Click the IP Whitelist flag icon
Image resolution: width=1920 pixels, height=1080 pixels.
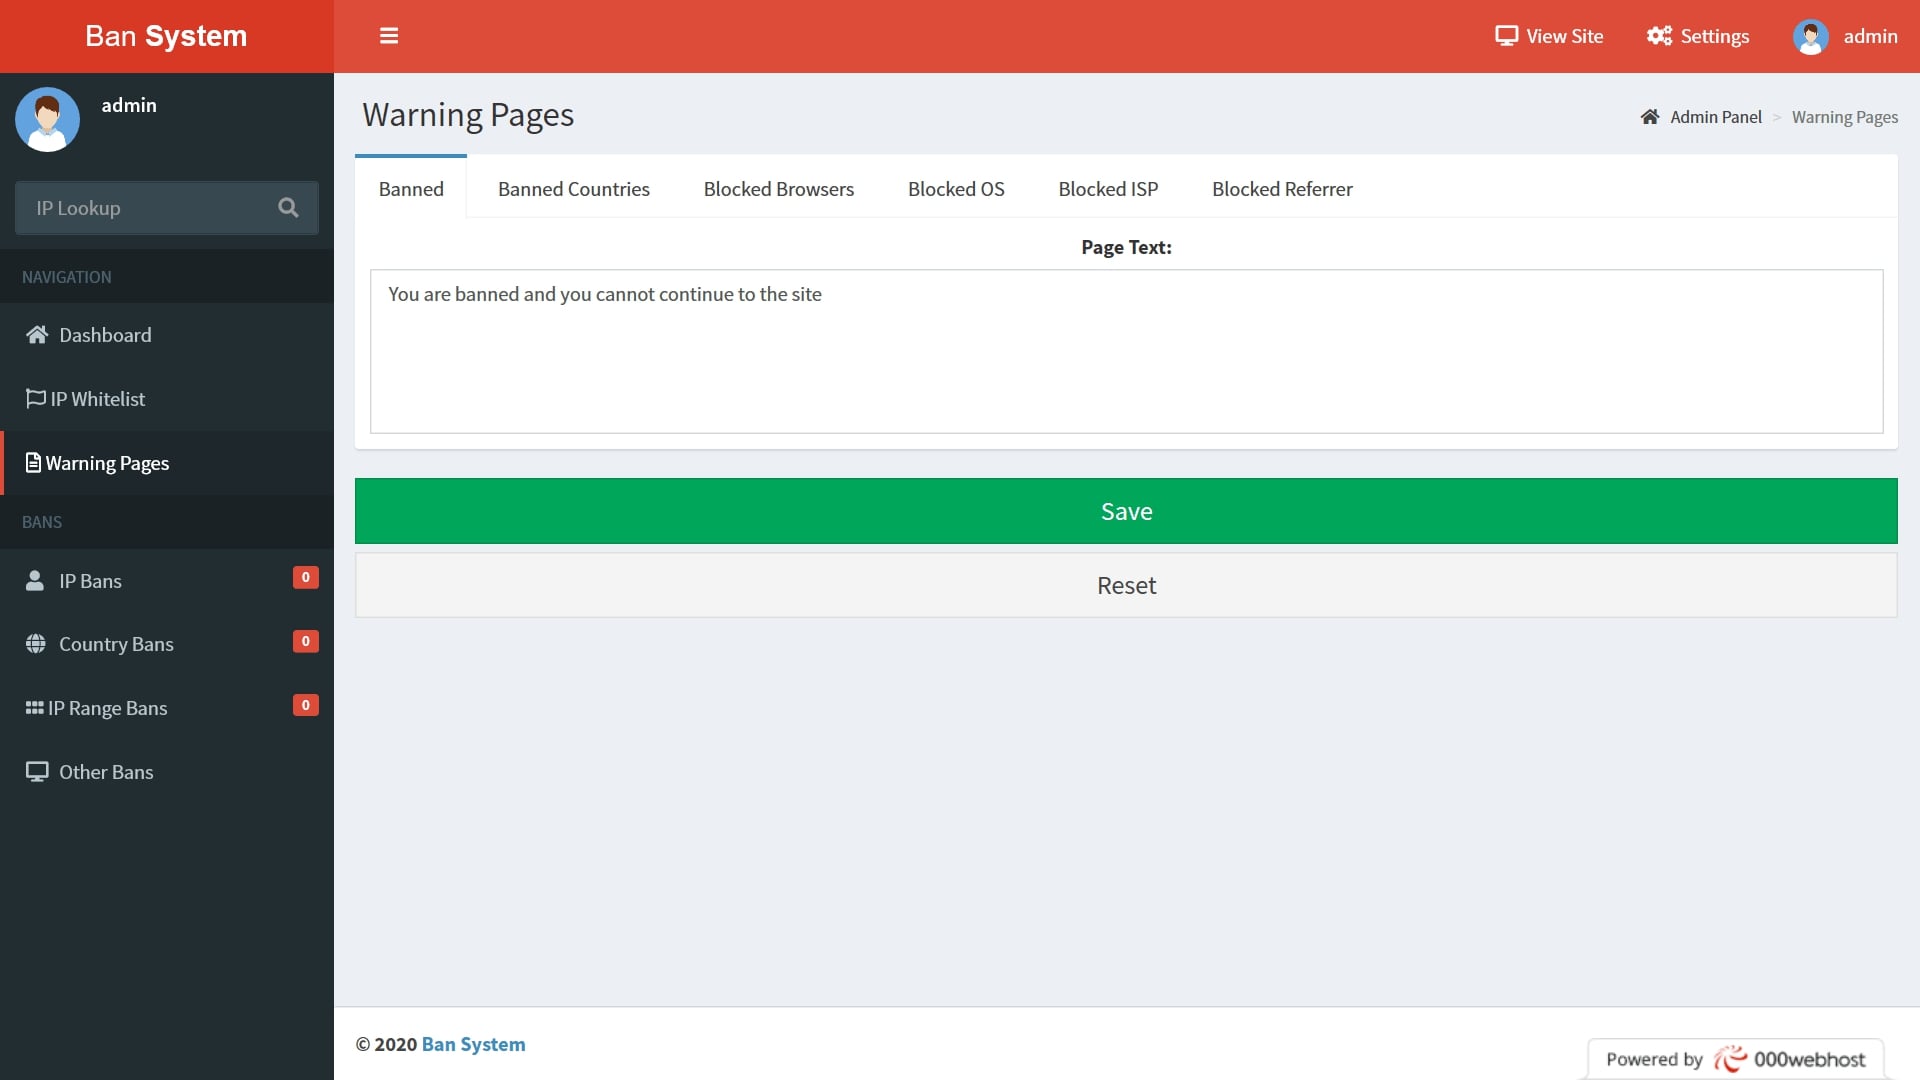coord(34,398)
